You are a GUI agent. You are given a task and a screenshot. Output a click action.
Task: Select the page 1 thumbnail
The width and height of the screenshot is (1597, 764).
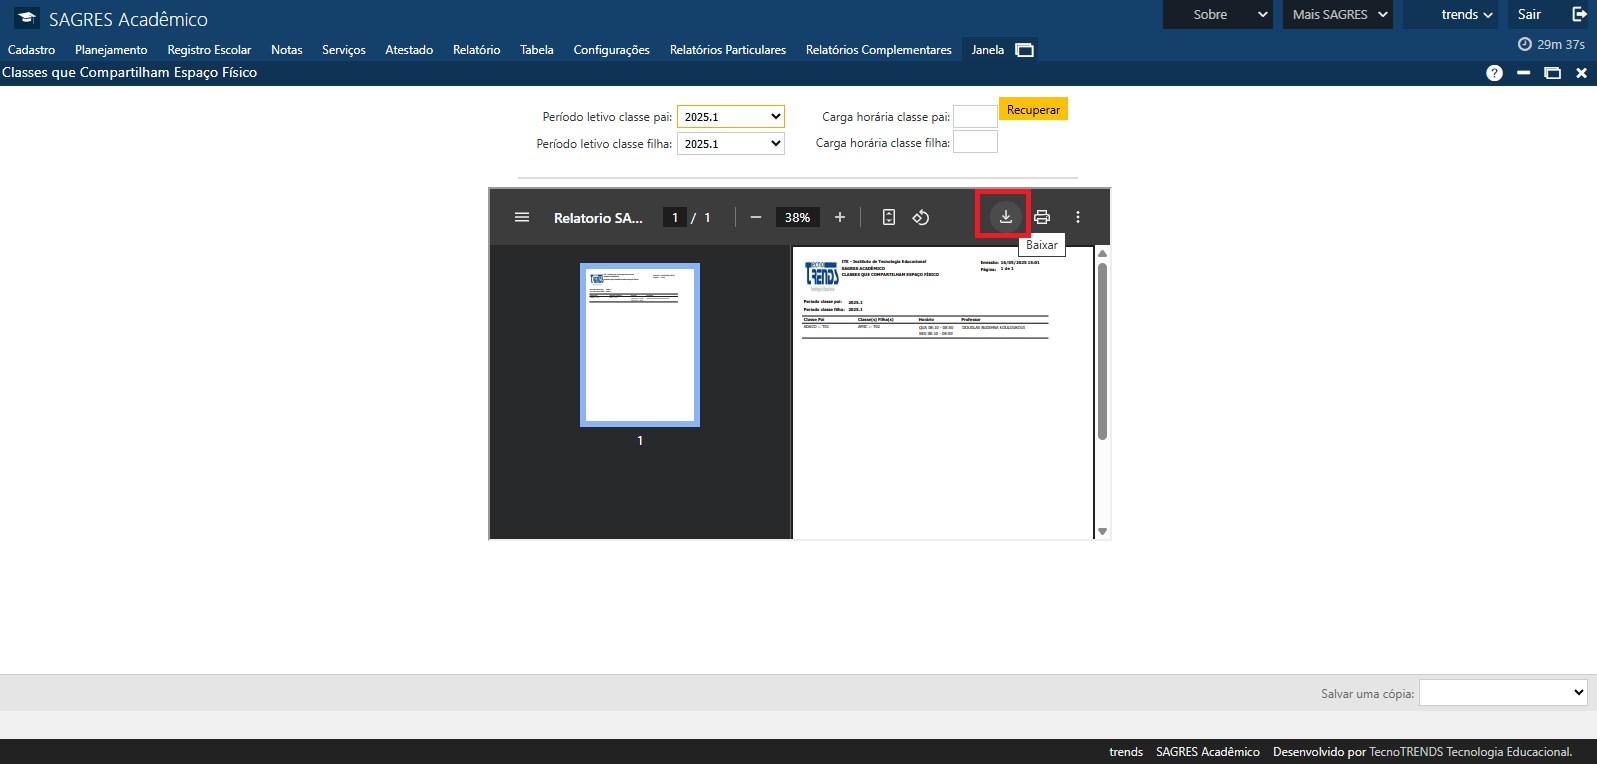(x=640, y=345)
